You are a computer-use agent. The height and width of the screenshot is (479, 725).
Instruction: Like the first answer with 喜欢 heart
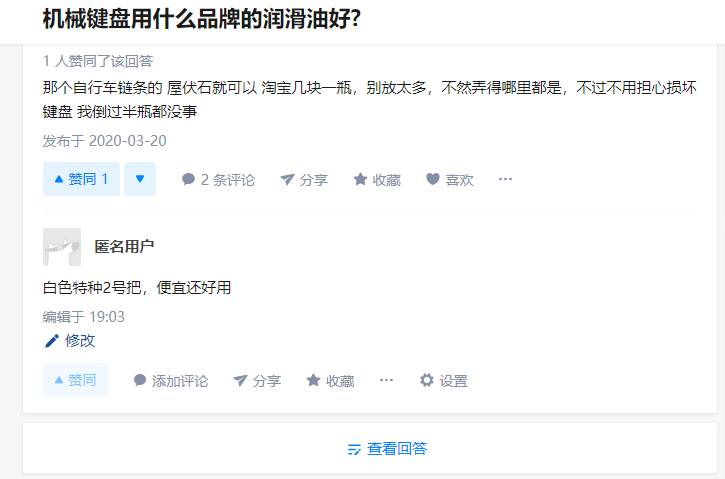pyautogui.click(x=449, y=180)
